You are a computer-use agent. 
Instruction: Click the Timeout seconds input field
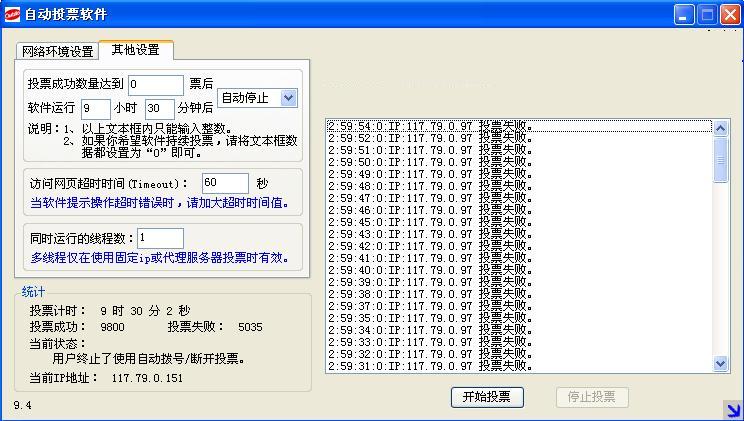point(224,183)
